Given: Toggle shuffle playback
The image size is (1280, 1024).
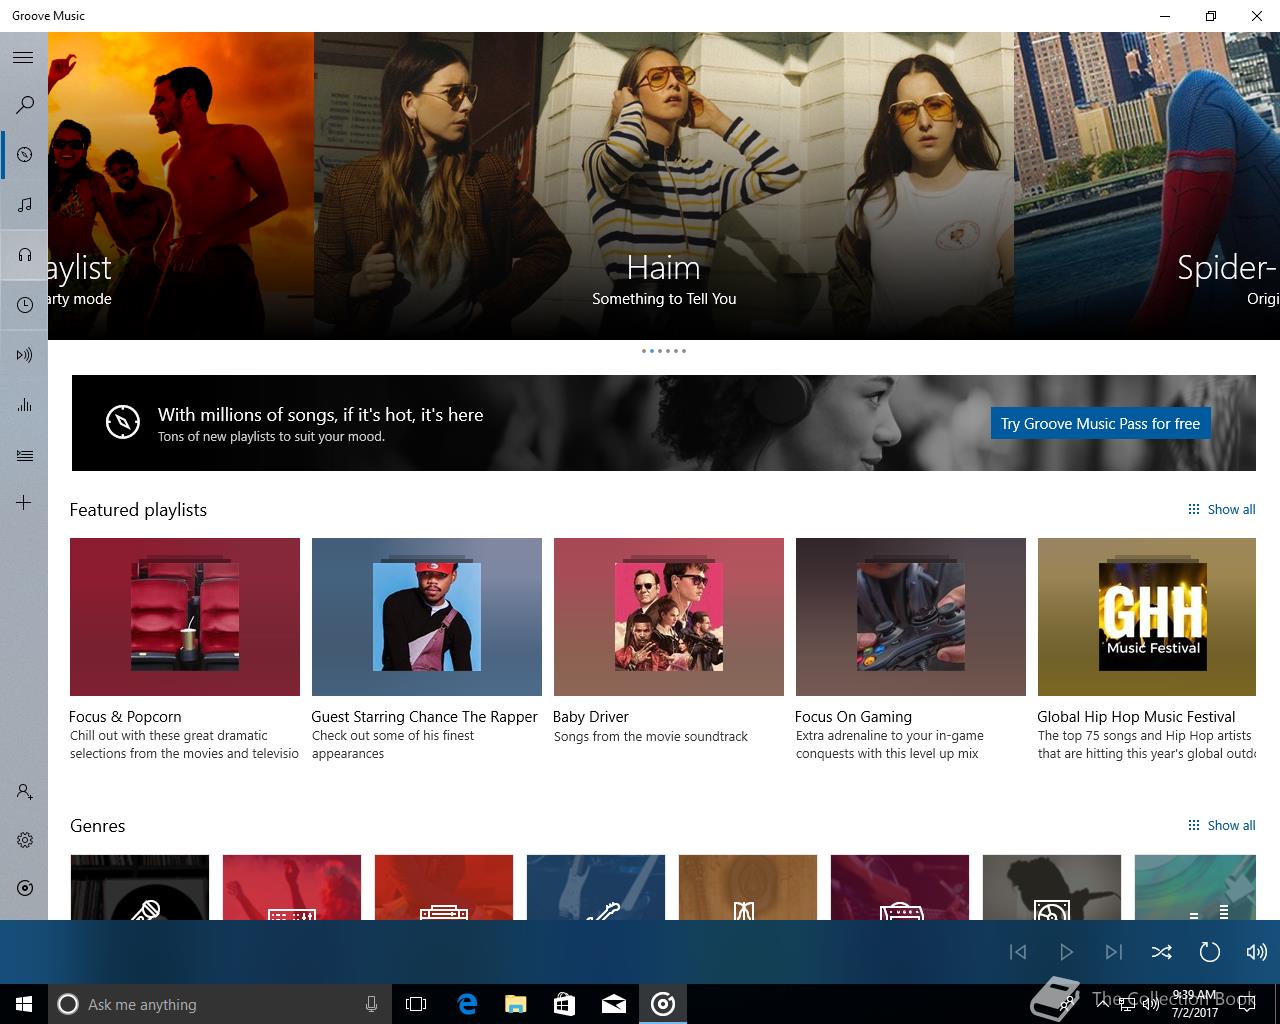Looking at the screenshot, I should [1161, 952].
